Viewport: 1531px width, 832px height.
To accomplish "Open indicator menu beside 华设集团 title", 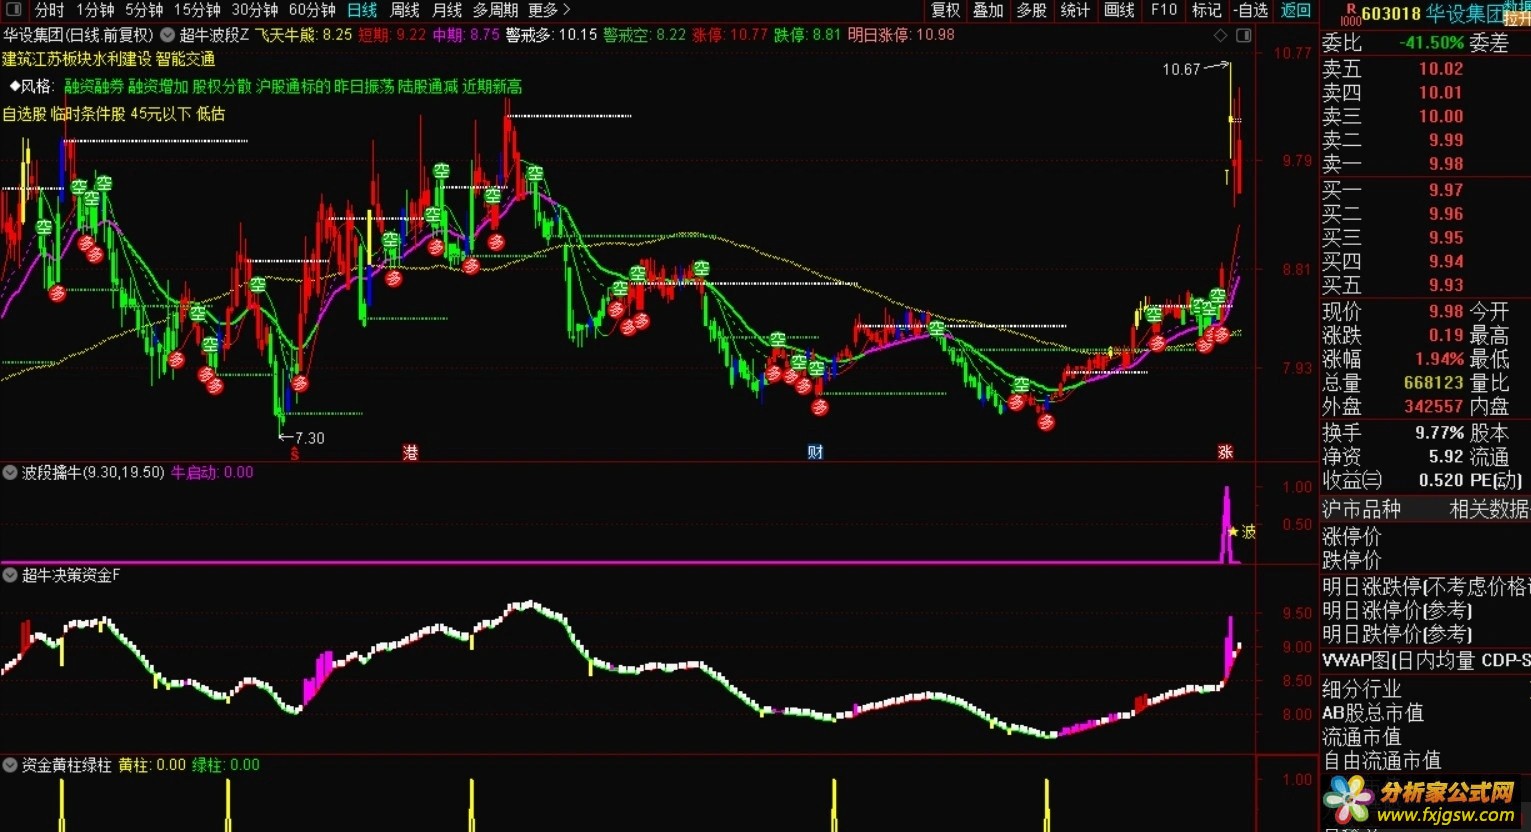I will [166, 35].
